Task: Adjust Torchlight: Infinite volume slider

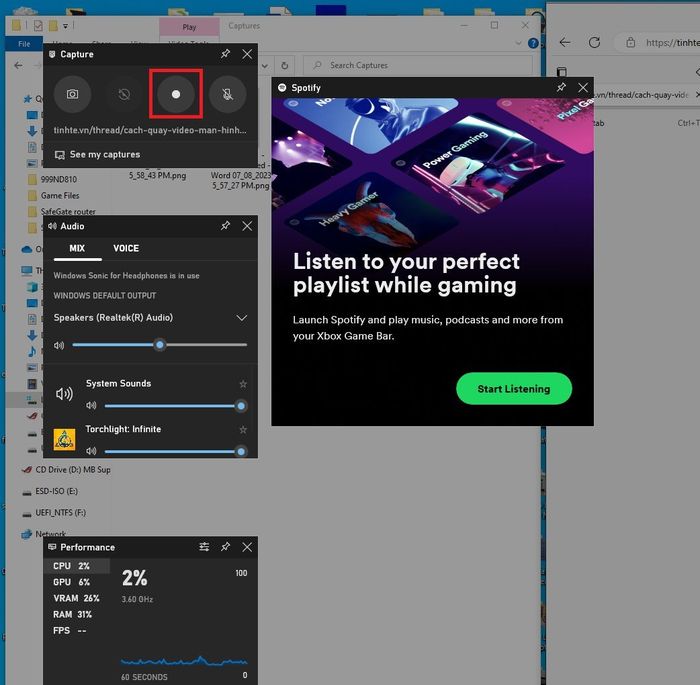Action: click(175, 451)
